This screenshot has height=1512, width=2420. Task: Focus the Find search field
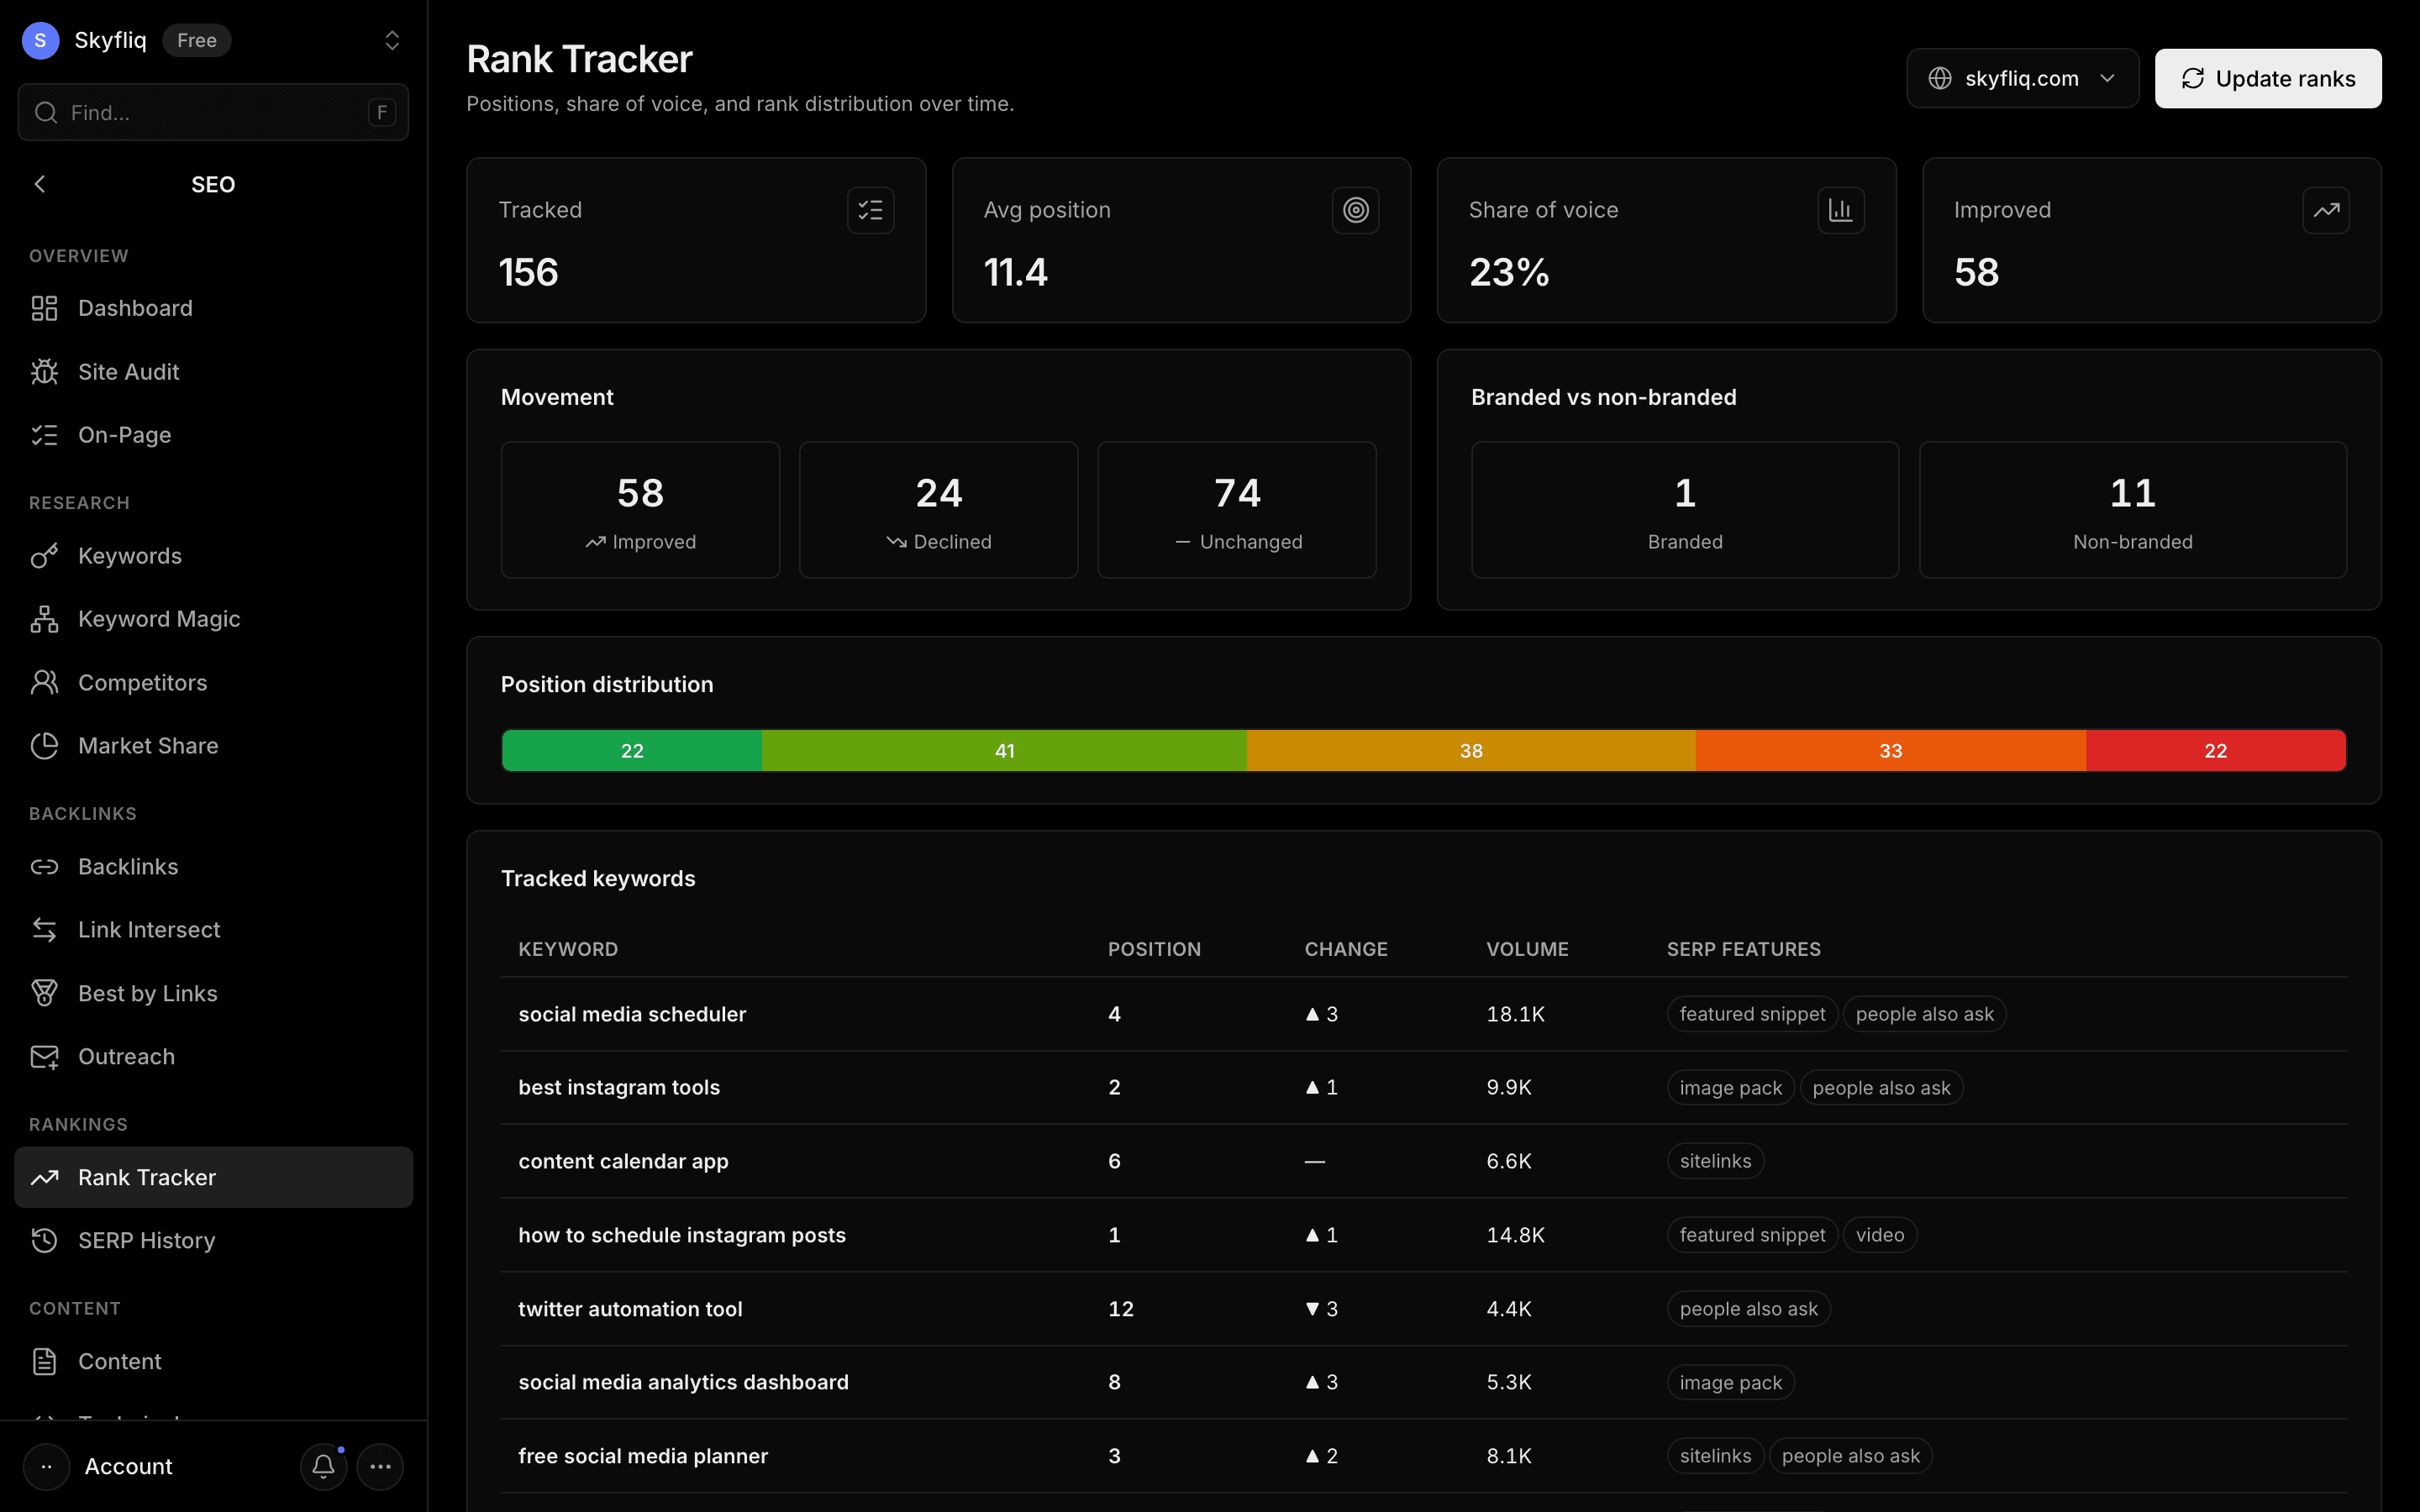[213, 112]
